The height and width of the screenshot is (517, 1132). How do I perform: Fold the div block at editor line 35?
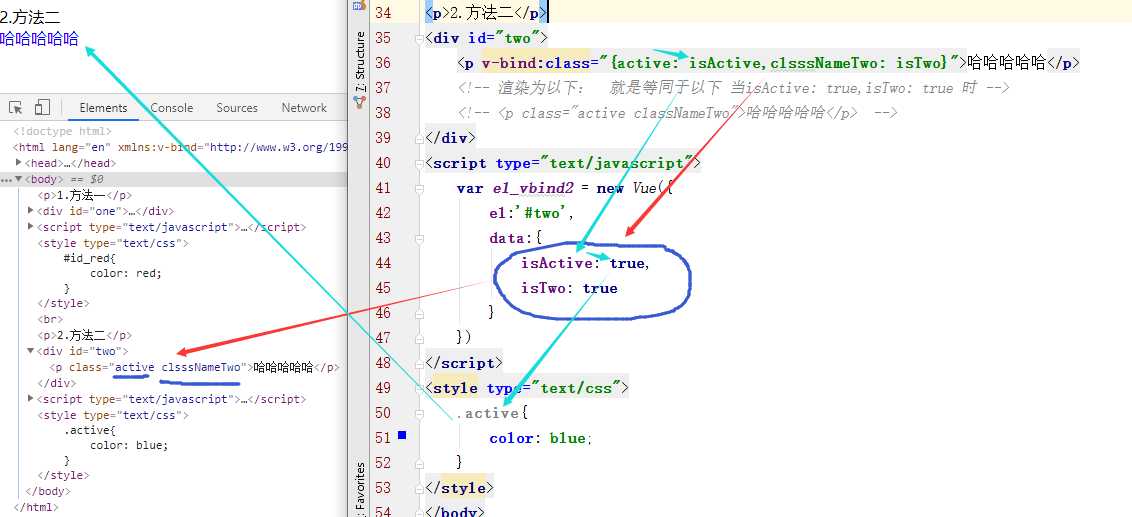coord(420,38)
